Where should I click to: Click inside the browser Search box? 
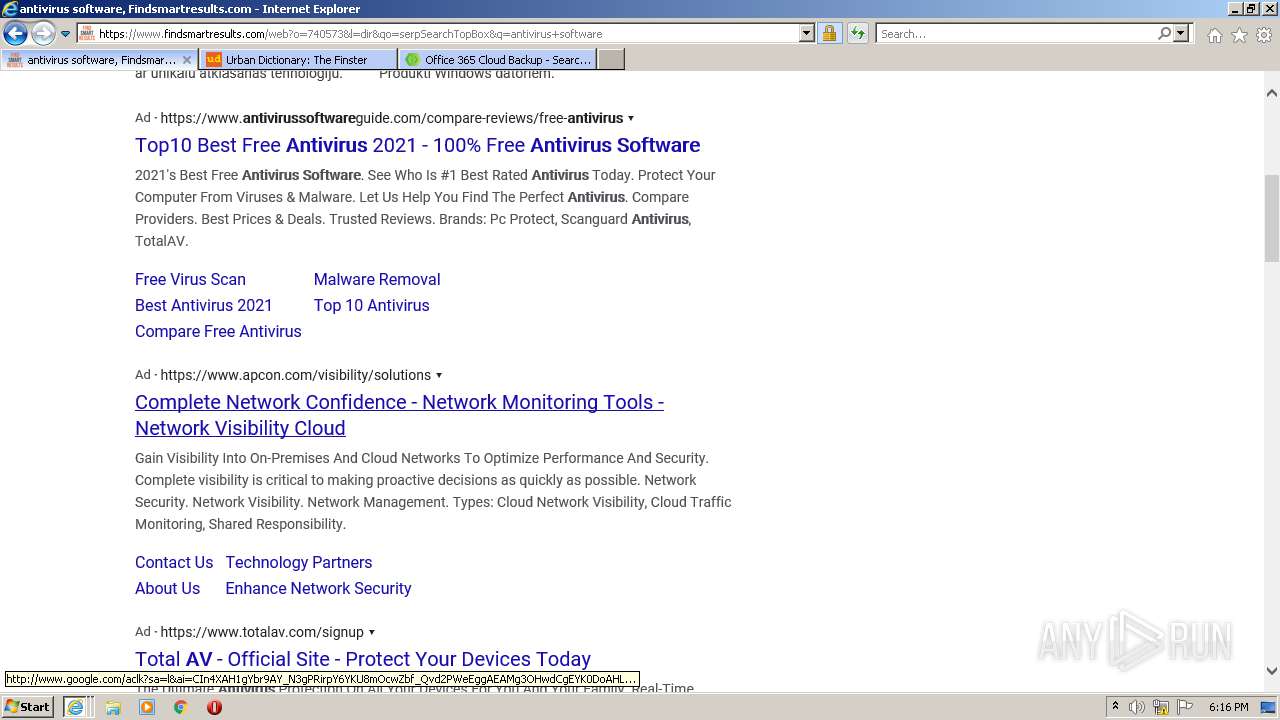pyautogui.click(x=1015, y=33)
